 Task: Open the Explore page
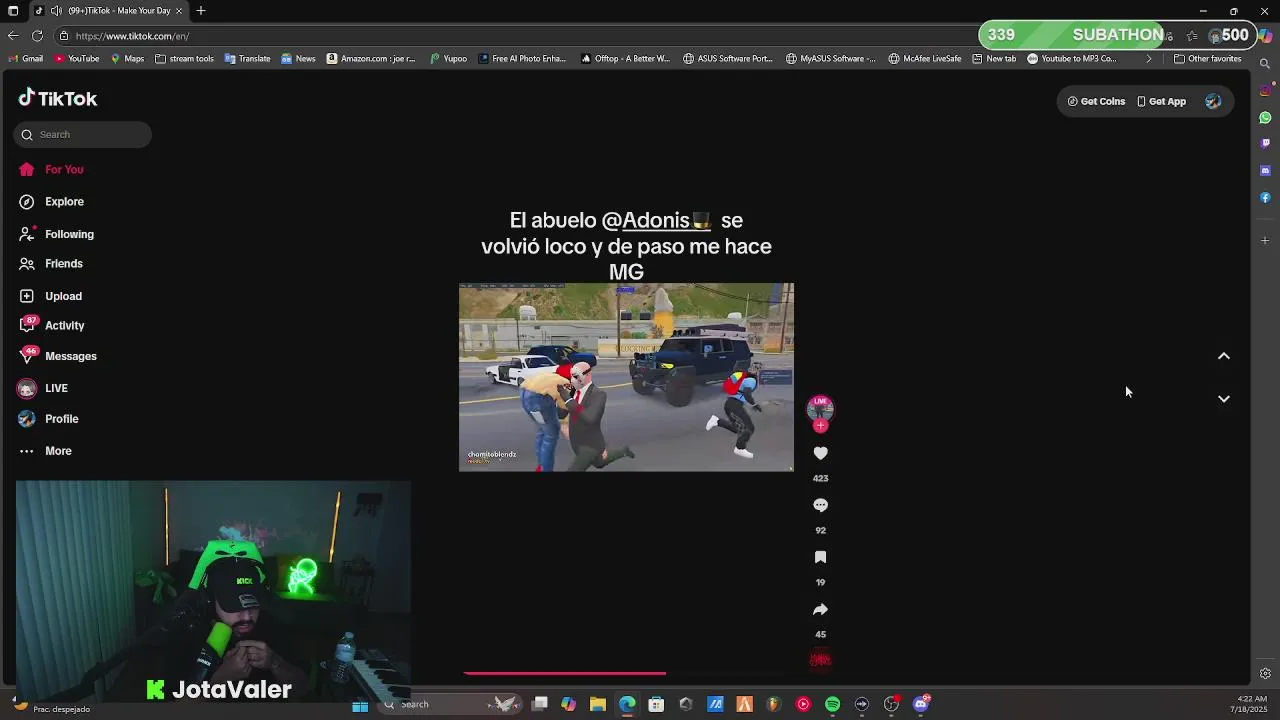coord(52,202)
